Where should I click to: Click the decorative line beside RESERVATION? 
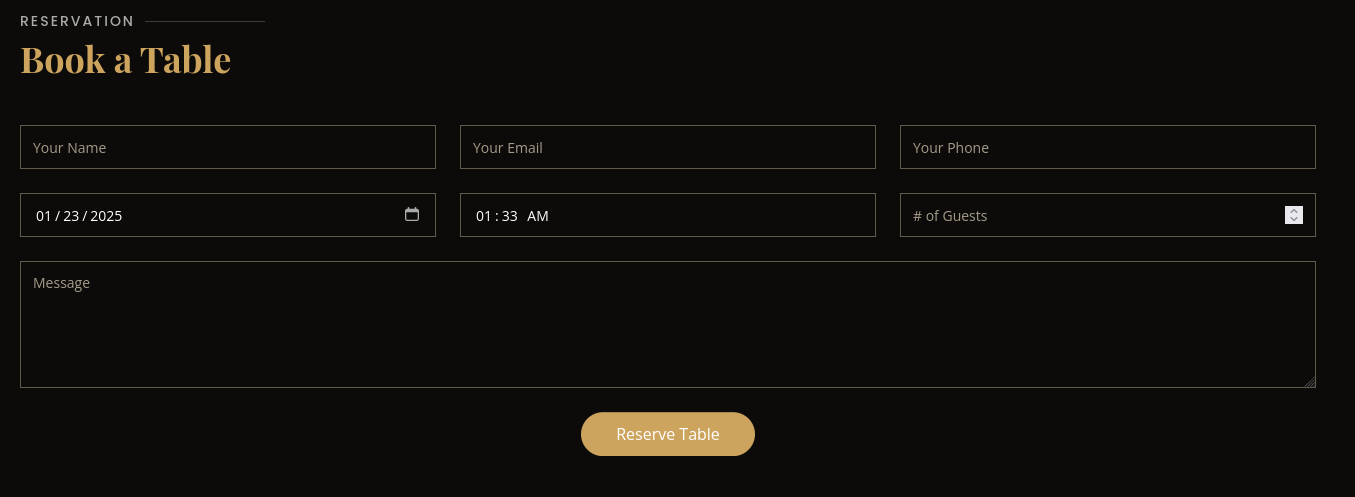click(x=205, y=21)
